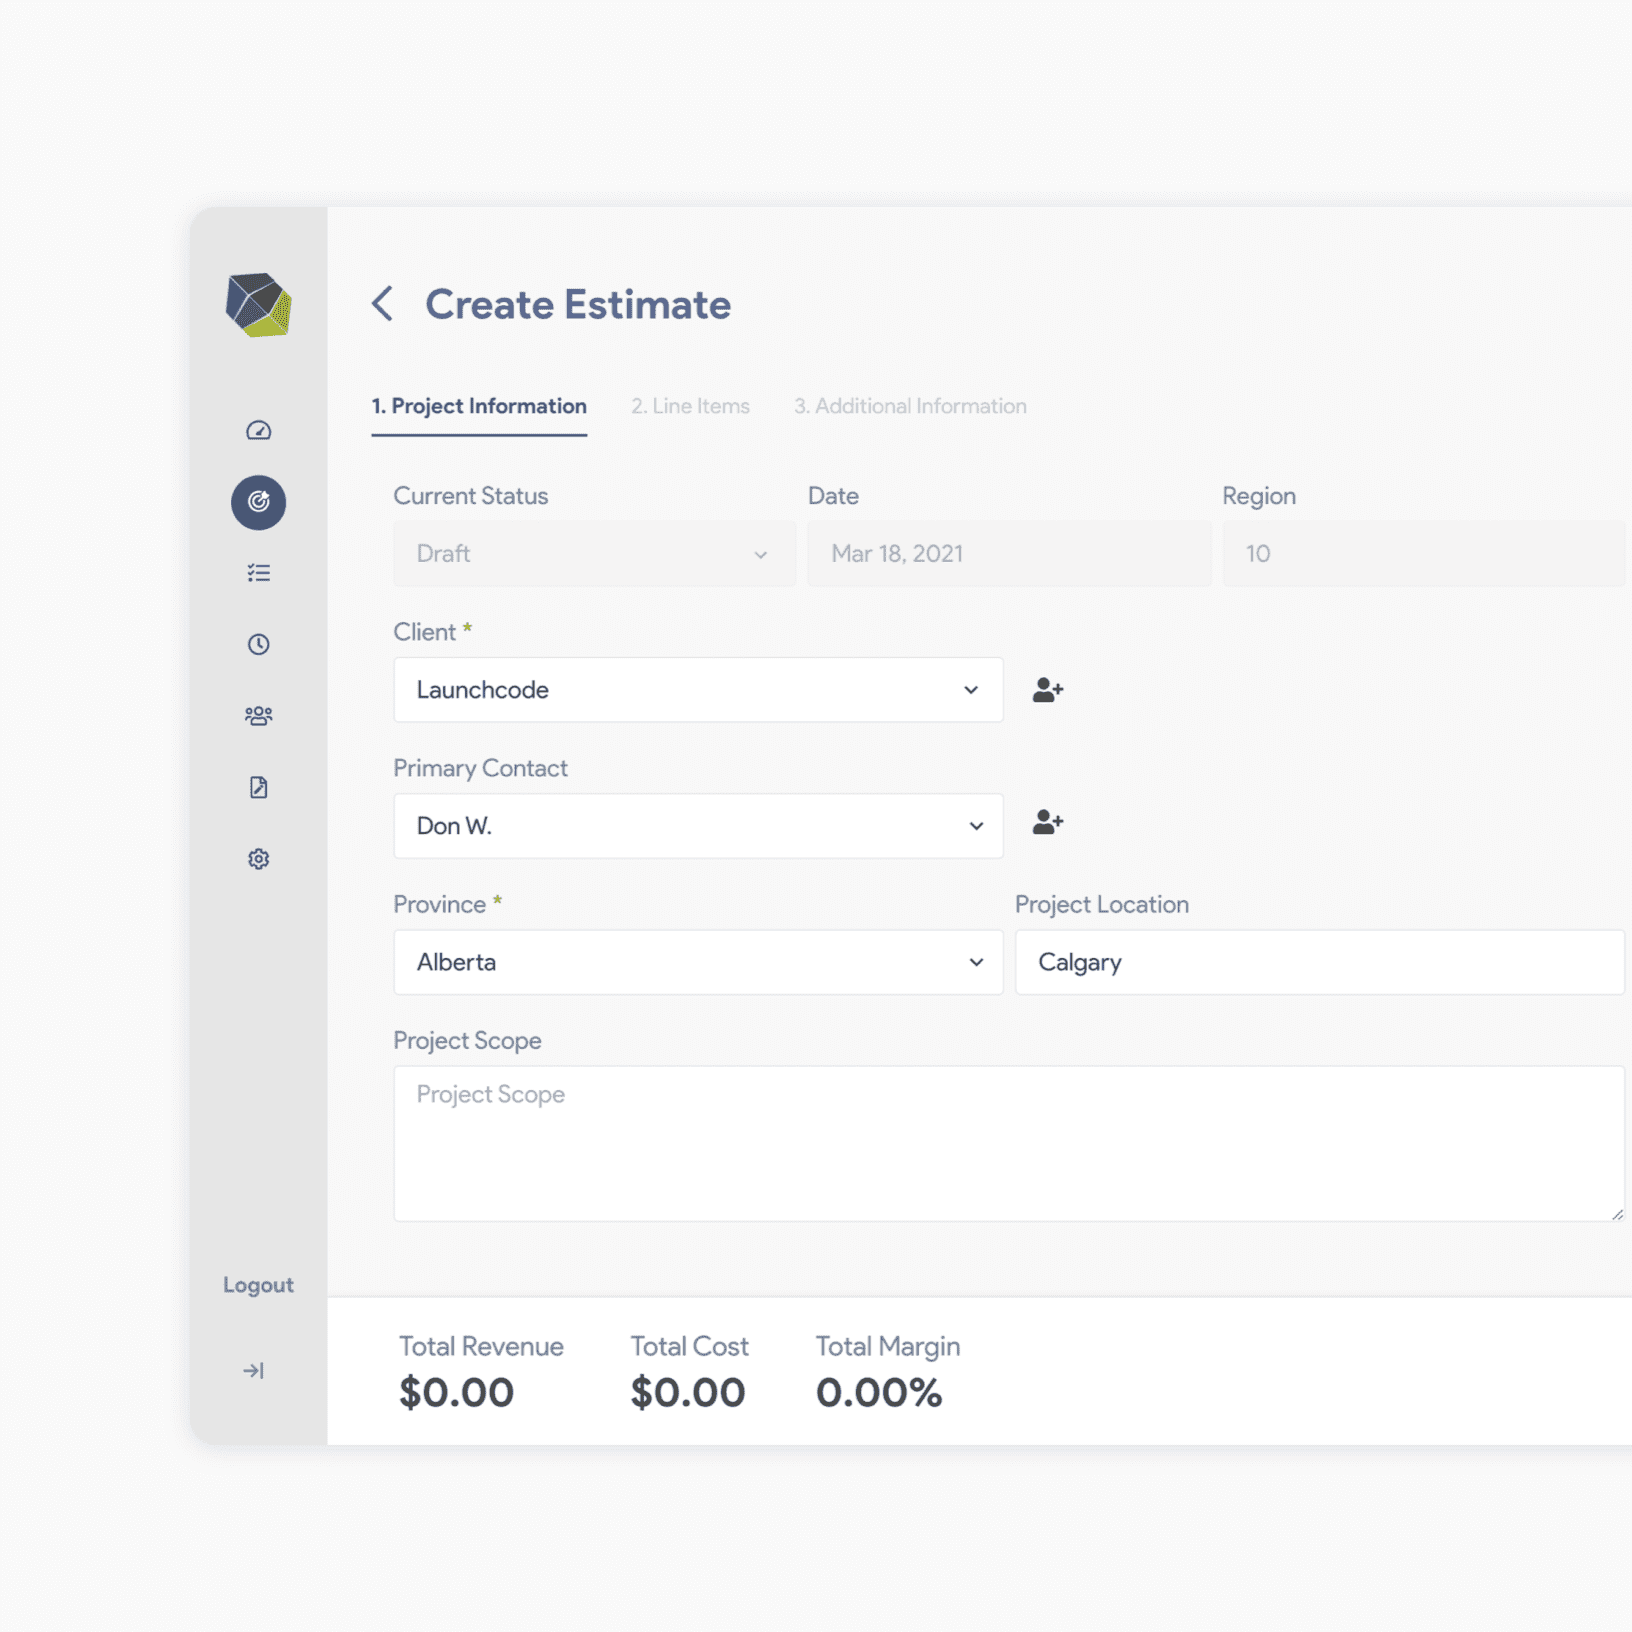This screenshot has height=1632, width=1632.
Task: Expand the Province dropdown showing Alberta
Action: pyautogui.click(x=697, y=962)
